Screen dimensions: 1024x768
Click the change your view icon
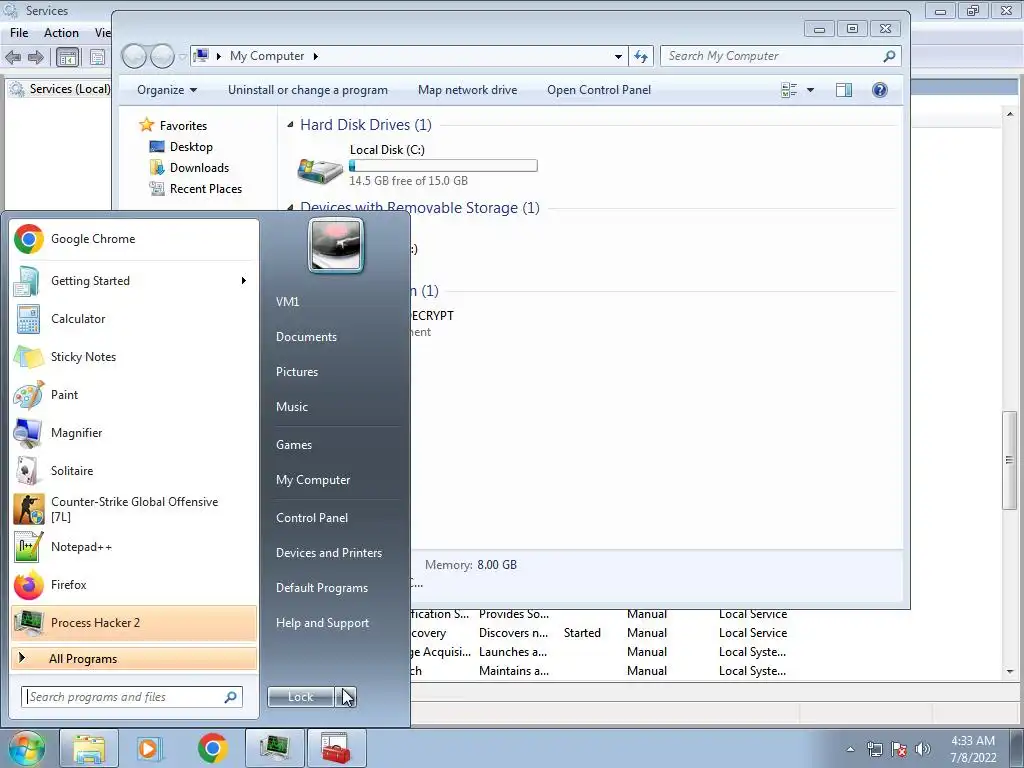coord(789,90)
